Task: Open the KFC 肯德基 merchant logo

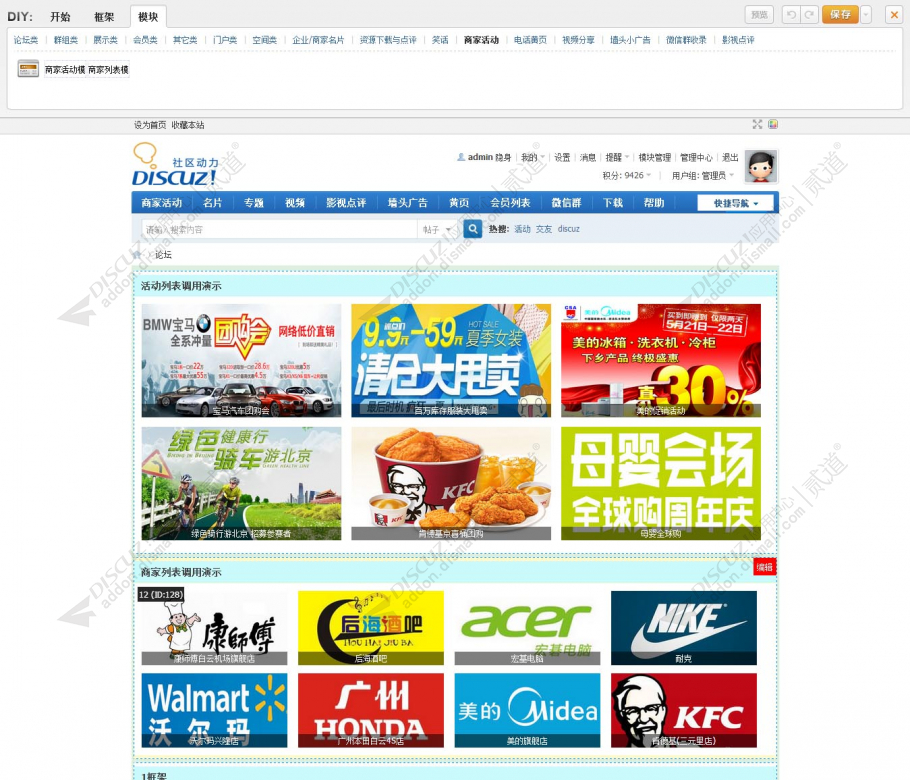Action: click(684, 710)
